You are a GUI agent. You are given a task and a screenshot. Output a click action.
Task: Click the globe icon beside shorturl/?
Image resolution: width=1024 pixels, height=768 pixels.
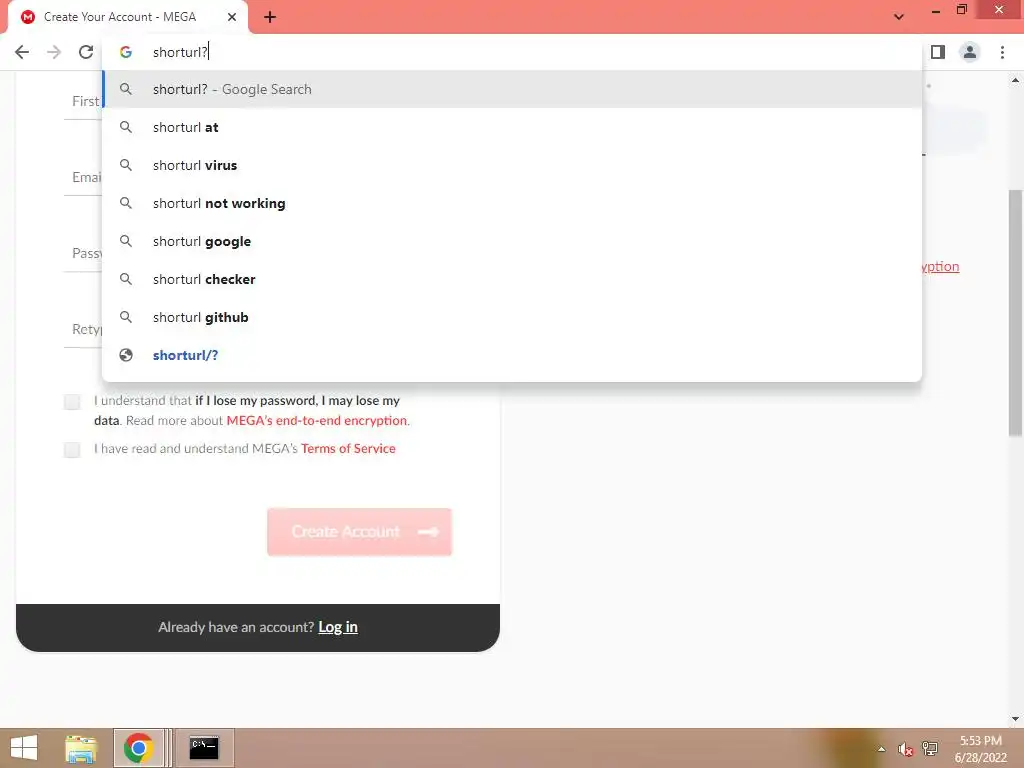coord(126,355)
